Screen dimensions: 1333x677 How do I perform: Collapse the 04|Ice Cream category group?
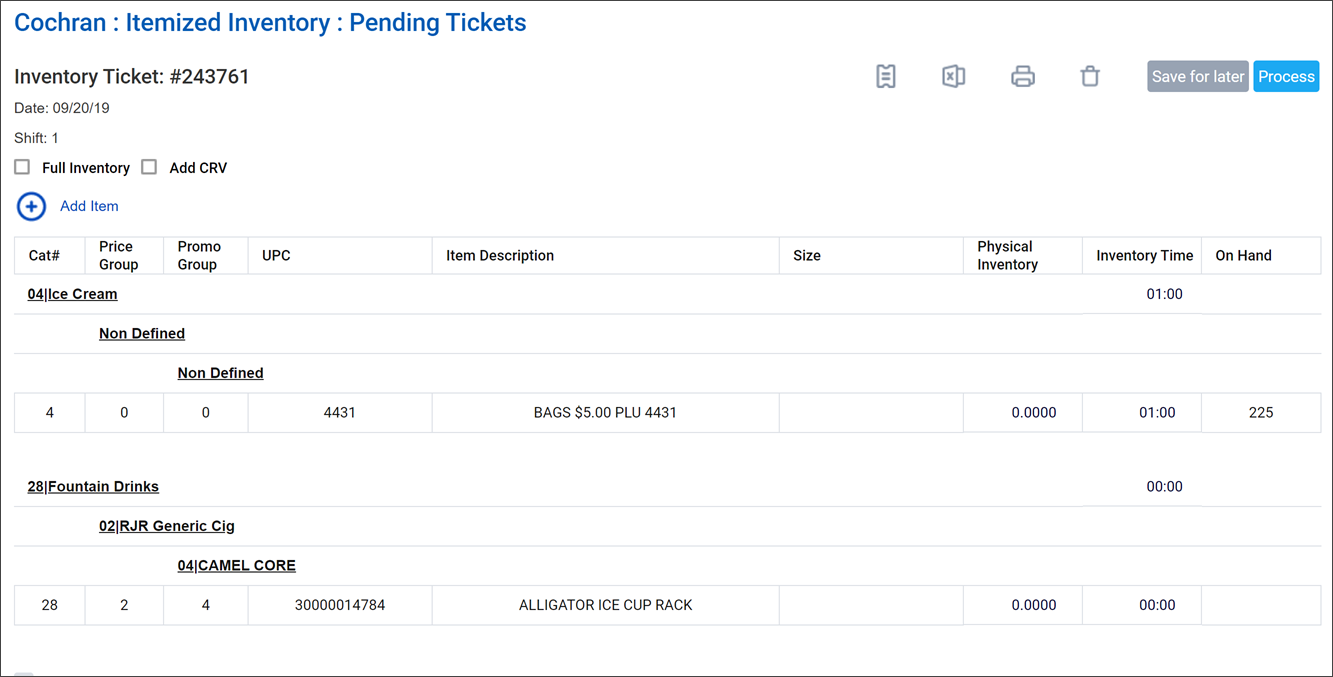pos(72,294)
